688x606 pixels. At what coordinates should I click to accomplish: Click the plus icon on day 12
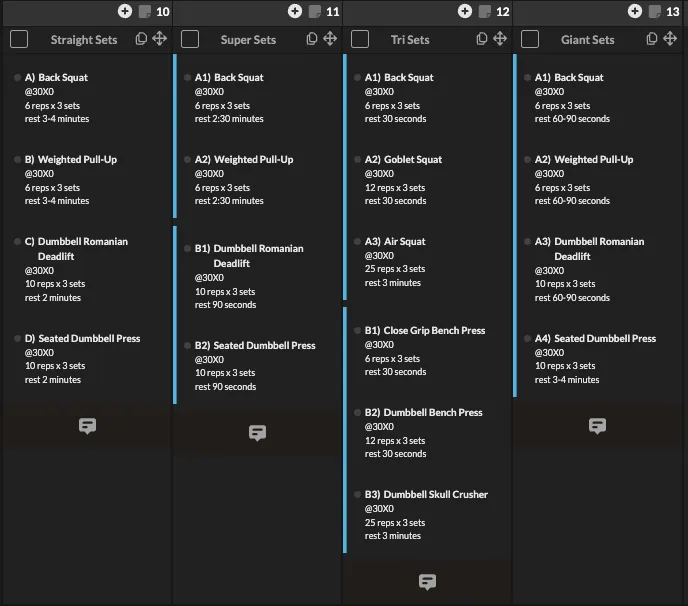point(465,11)
